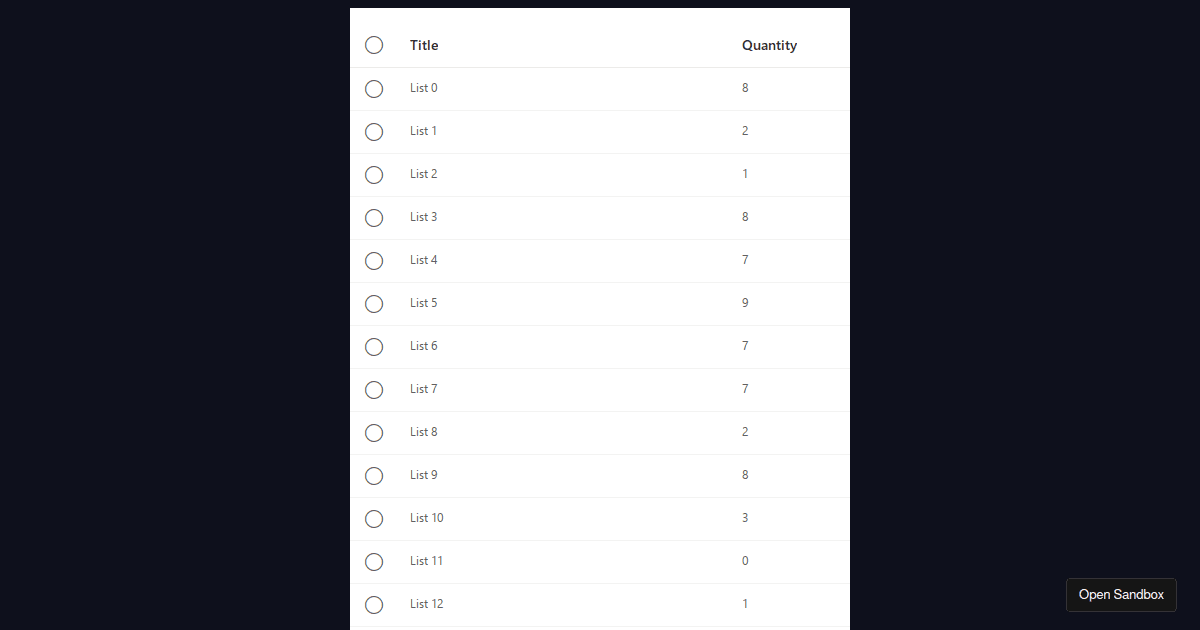Click the Open Sandbox button

tap(1121, 594)
